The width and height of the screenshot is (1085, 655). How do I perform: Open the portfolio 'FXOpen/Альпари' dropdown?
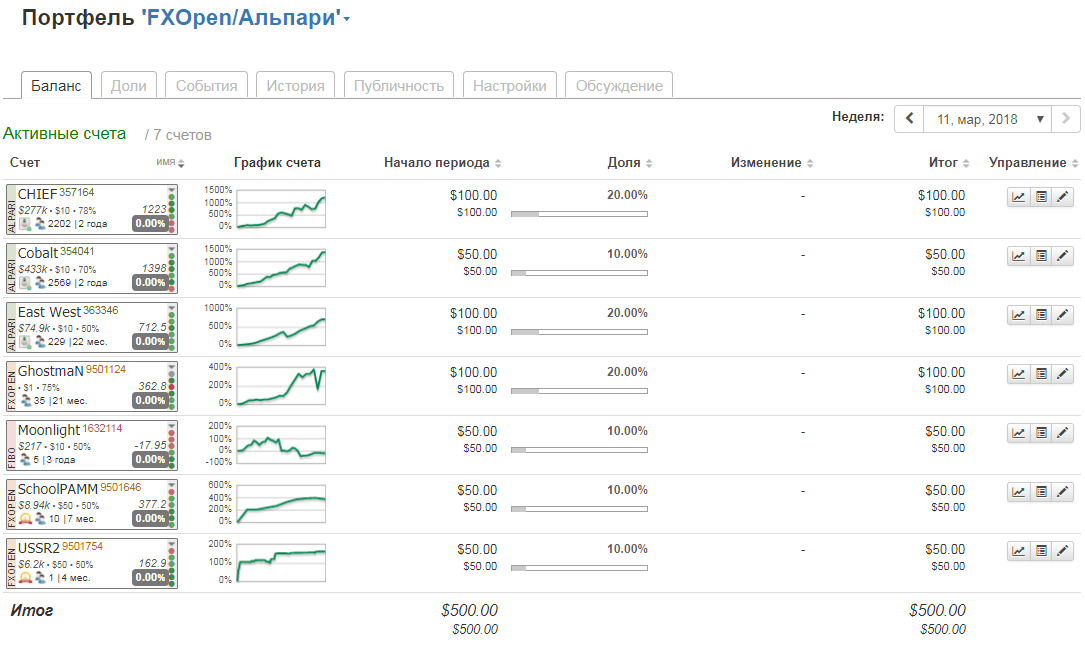tap(346, 19)
